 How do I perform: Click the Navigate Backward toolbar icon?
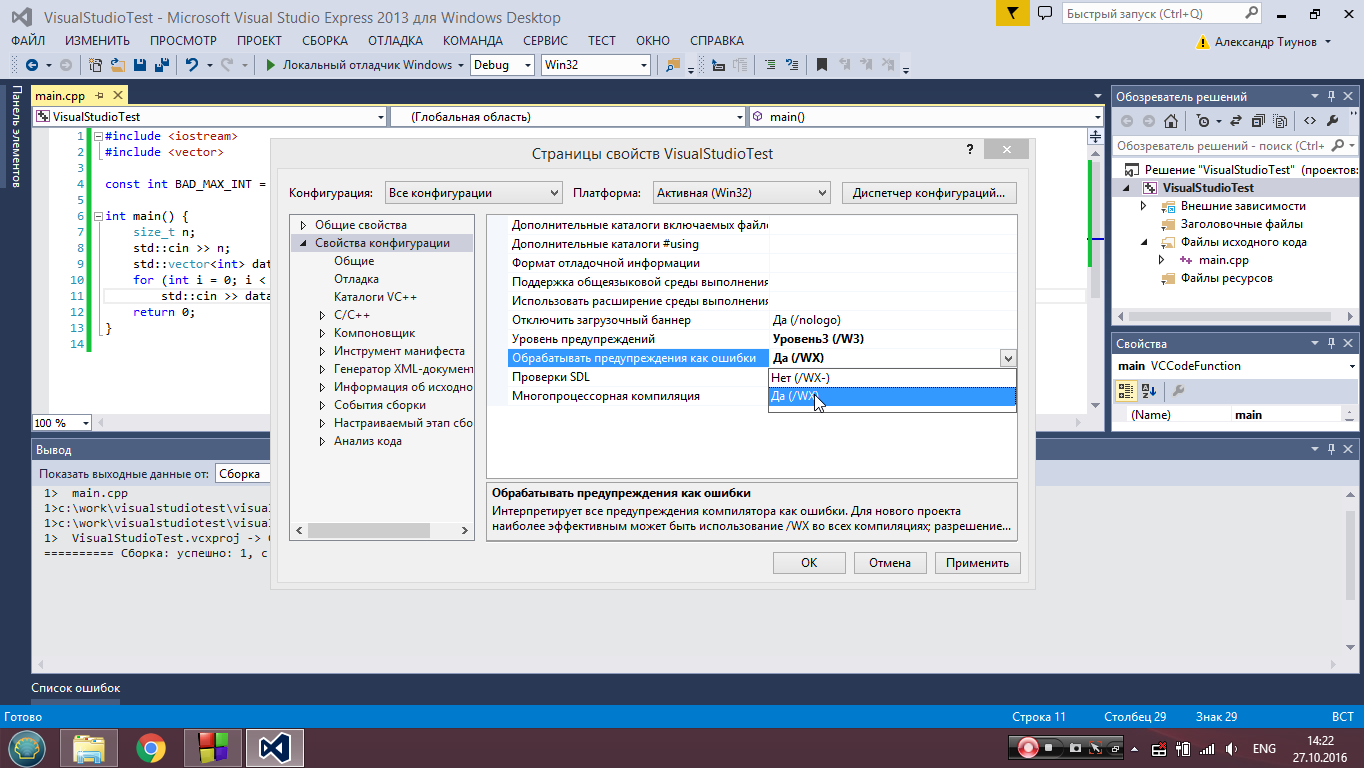[x=31, y=65]
